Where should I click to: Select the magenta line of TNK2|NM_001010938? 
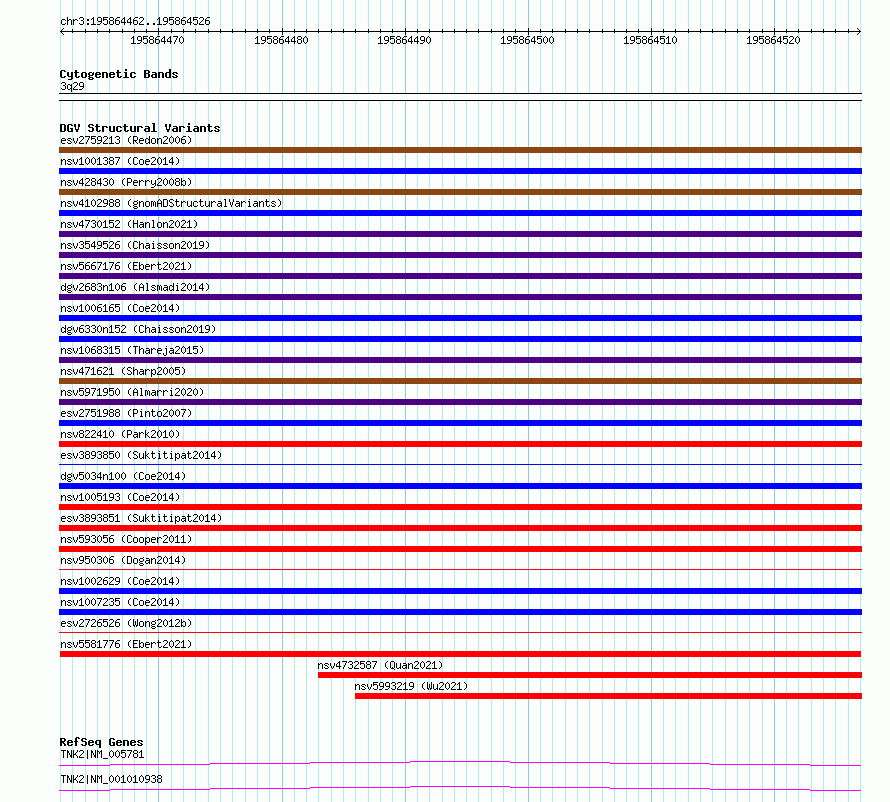coord(460,788)
